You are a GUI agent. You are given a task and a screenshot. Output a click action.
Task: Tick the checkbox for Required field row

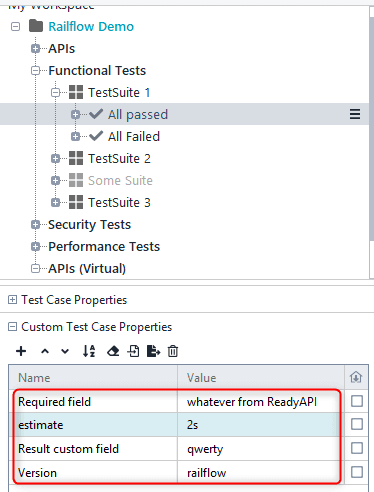[x=357, y=401]
